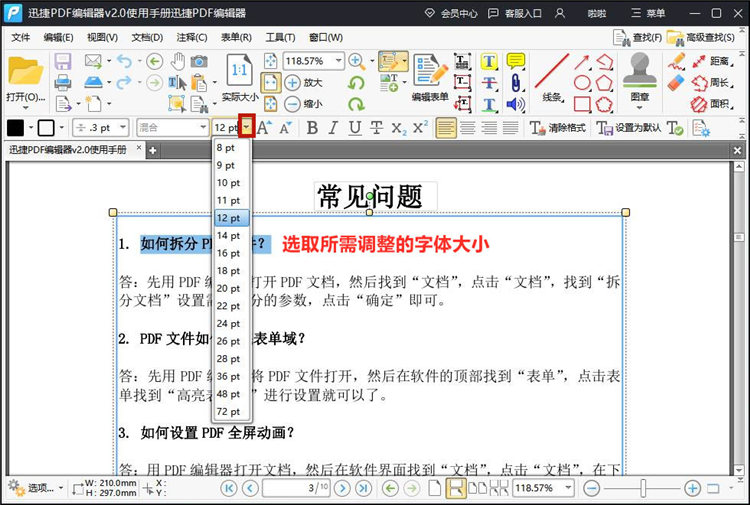
Task: Click the Snapshot camera tool
Action: click(x=199, y=61)
